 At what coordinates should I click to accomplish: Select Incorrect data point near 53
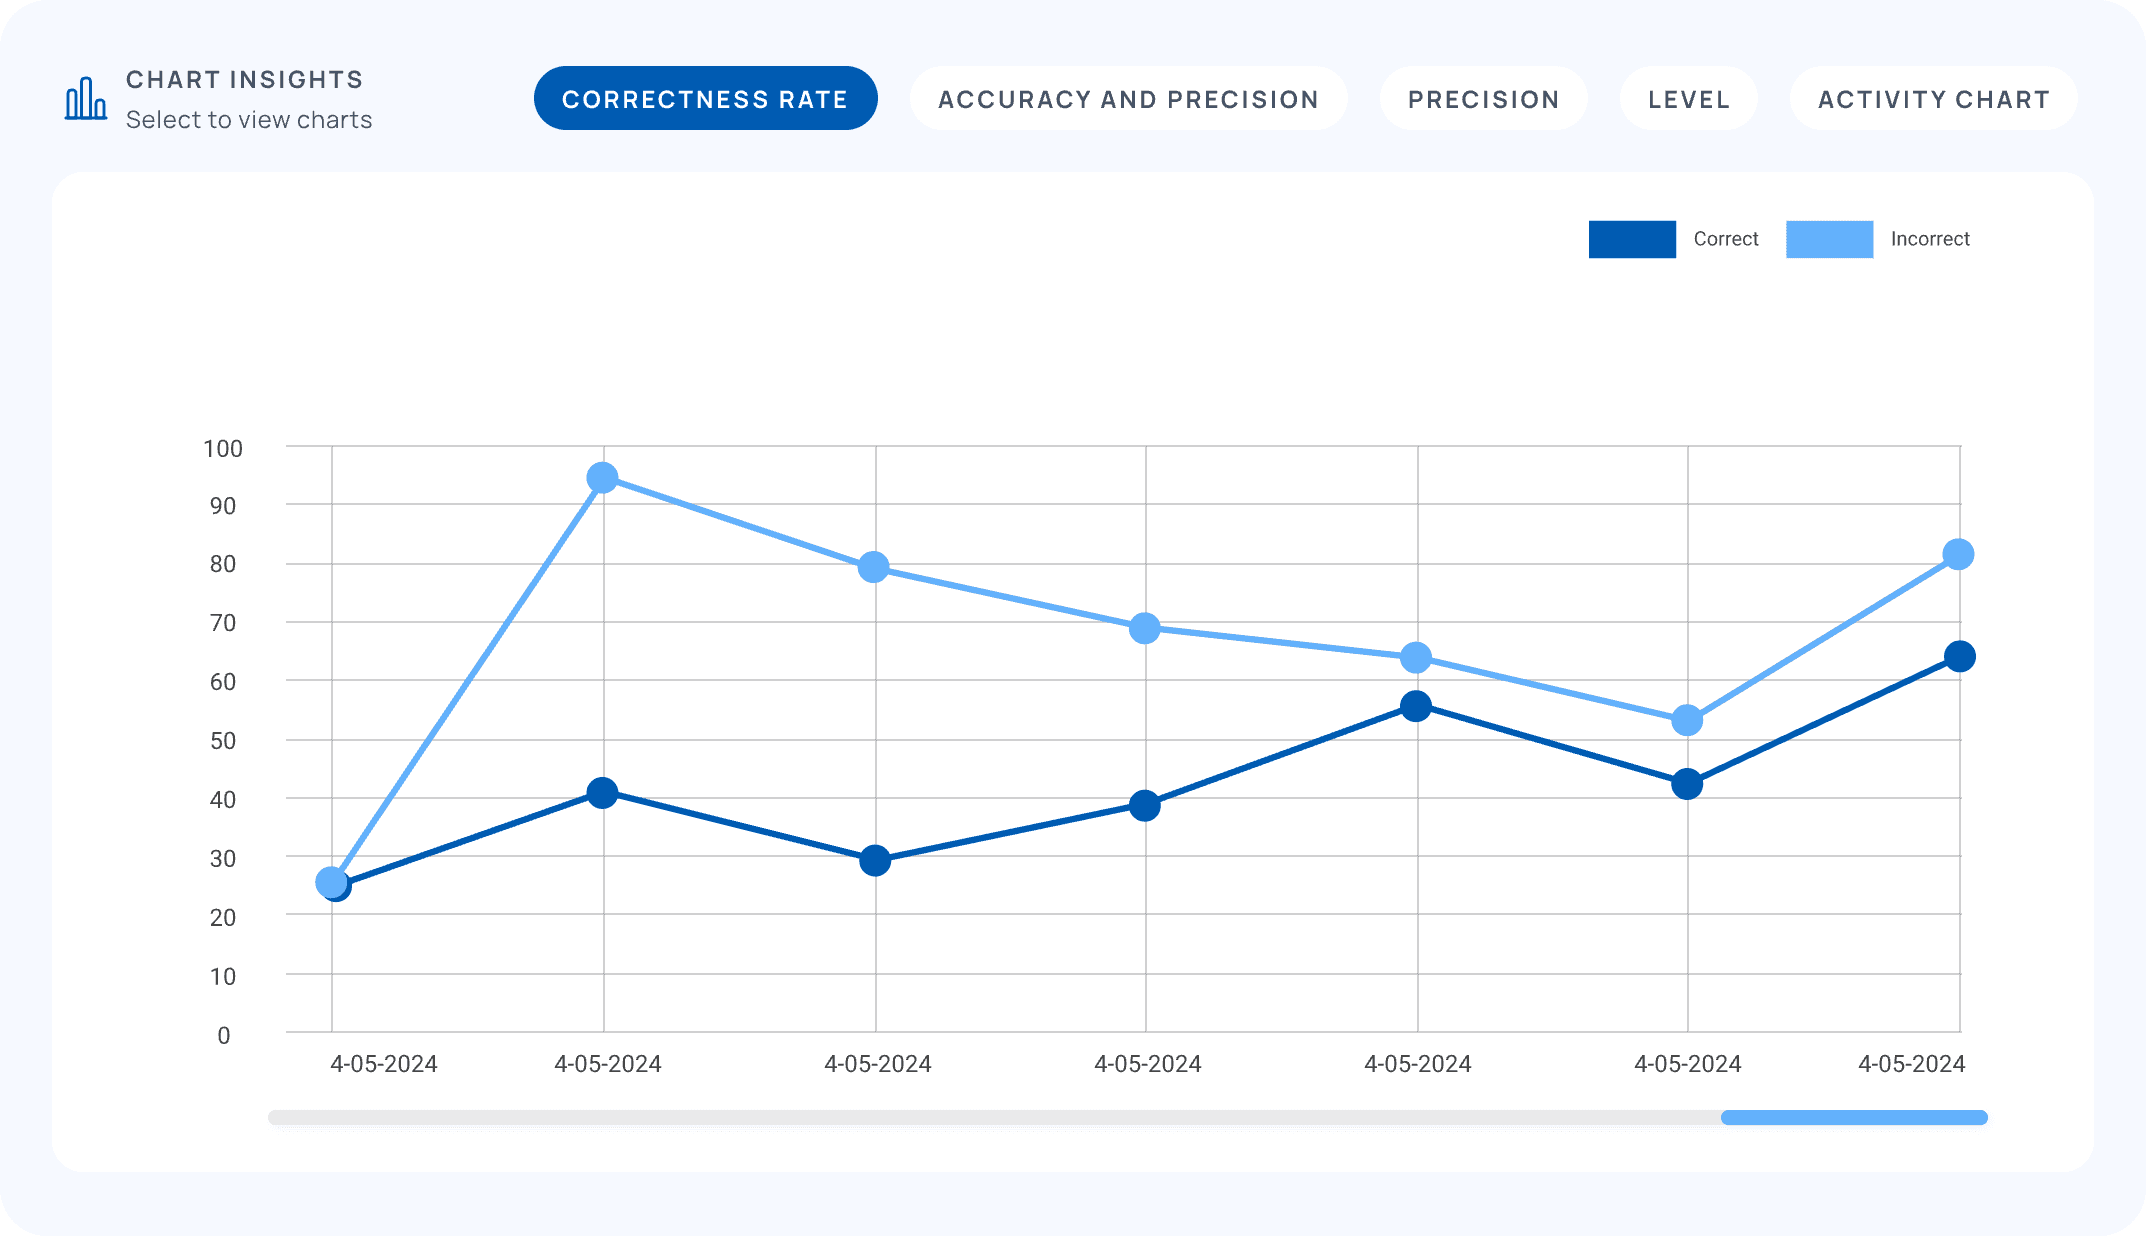point(1687,720)
